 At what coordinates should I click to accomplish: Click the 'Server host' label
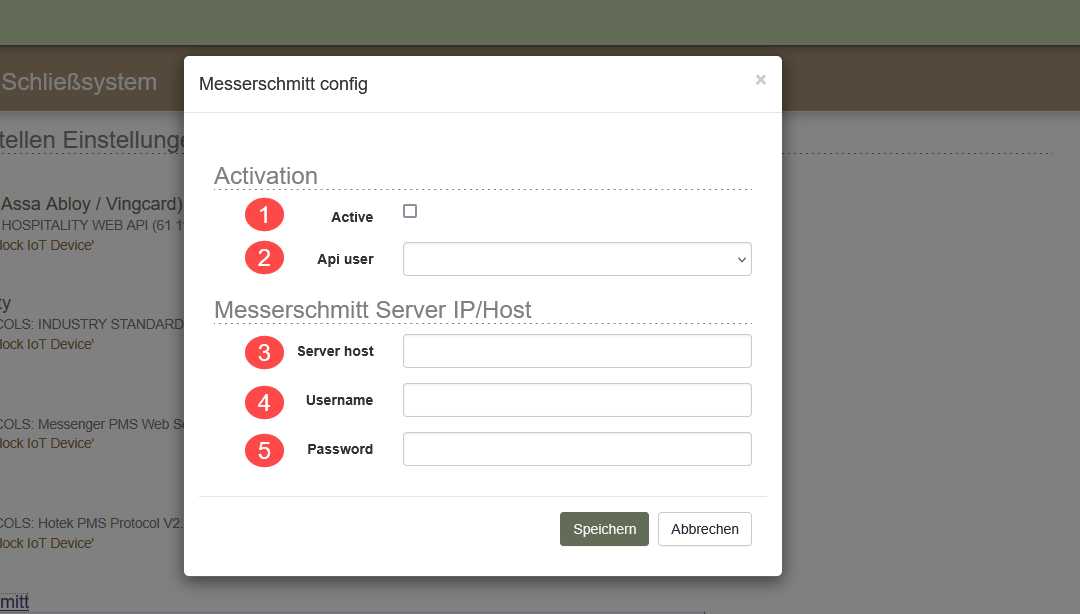click(x=335, y=351)
